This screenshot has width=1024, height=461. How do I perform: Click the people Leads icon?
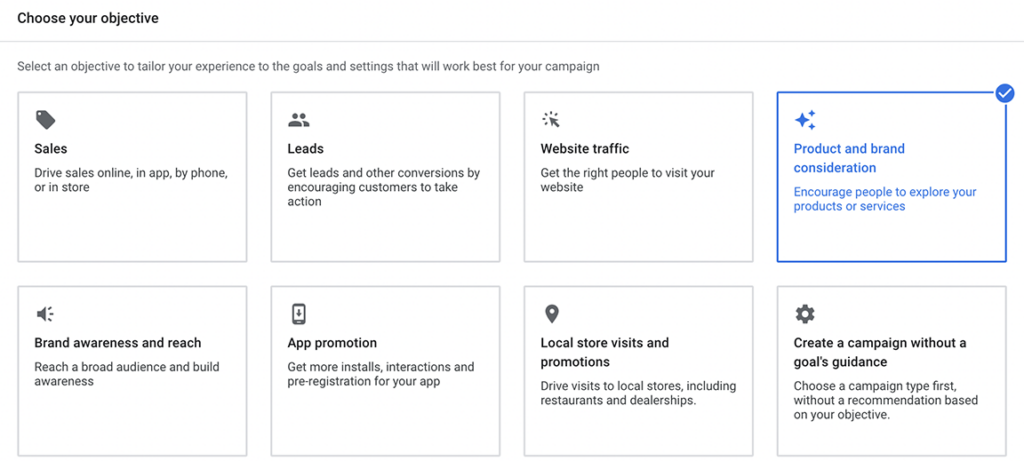coord(298,120)
